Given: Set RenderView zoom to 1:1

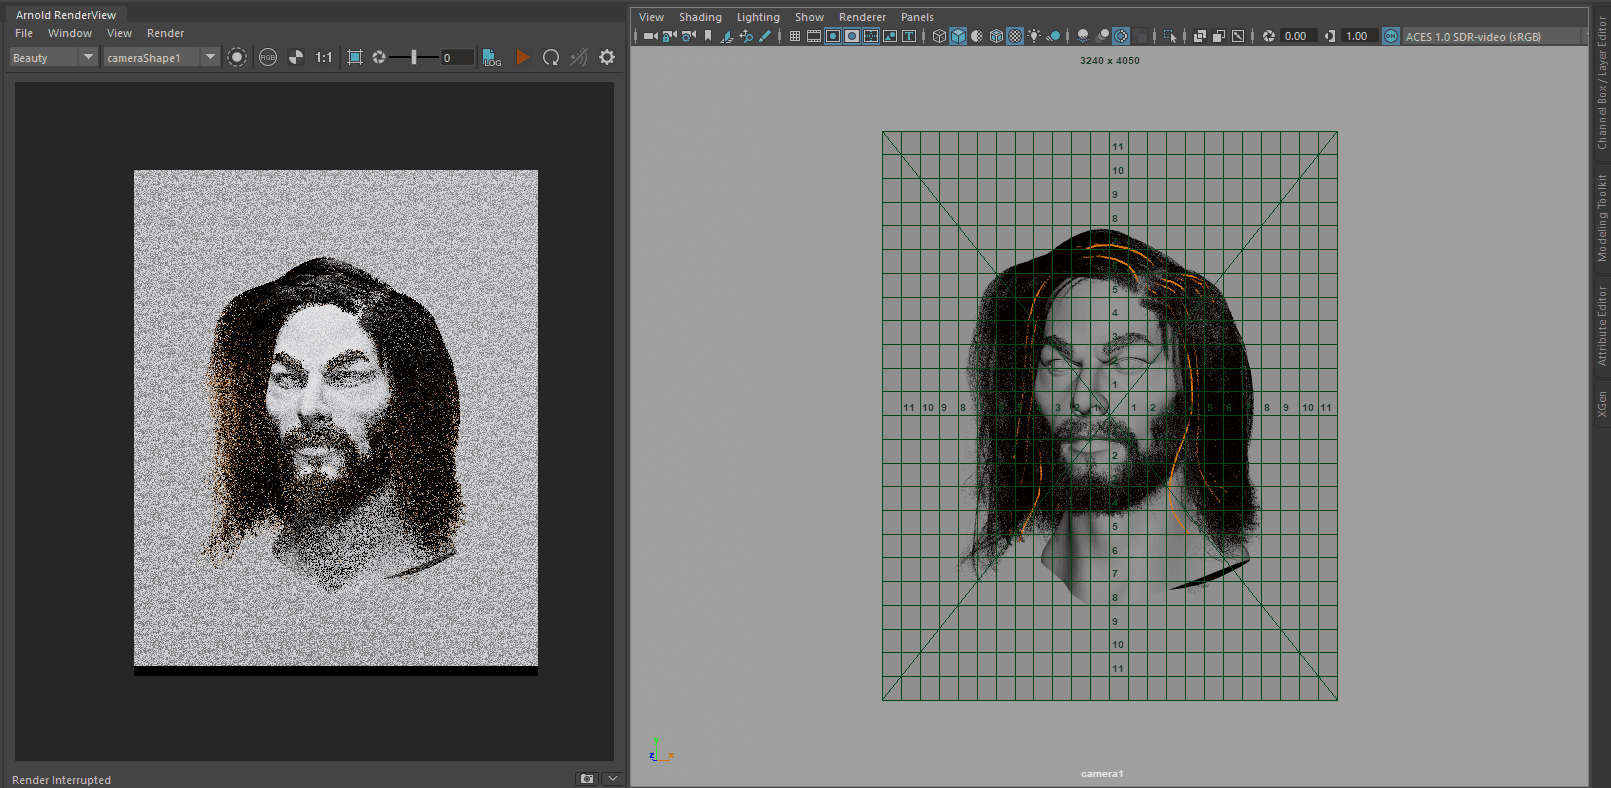Looking at the screenshot, I should [324, 57].
